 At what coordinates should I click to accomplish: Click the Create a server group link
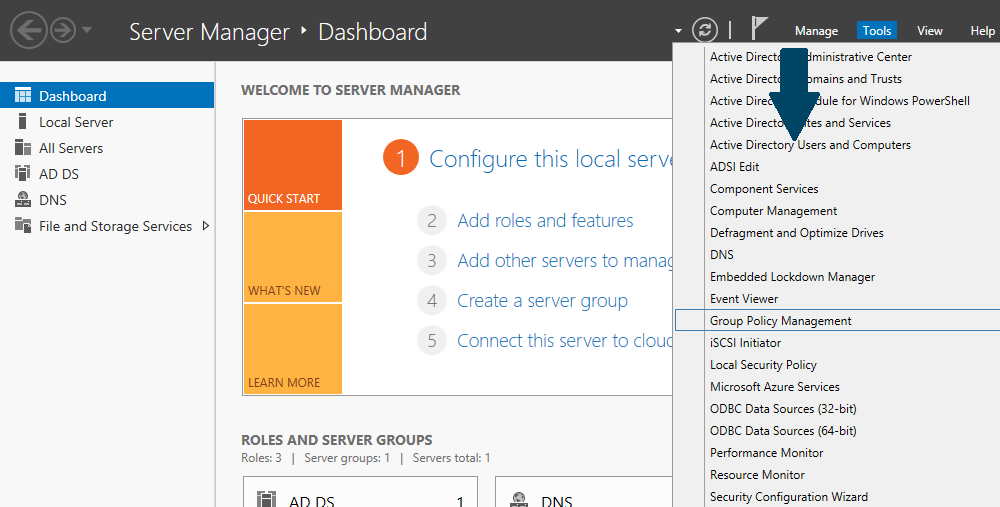[542, 301]
